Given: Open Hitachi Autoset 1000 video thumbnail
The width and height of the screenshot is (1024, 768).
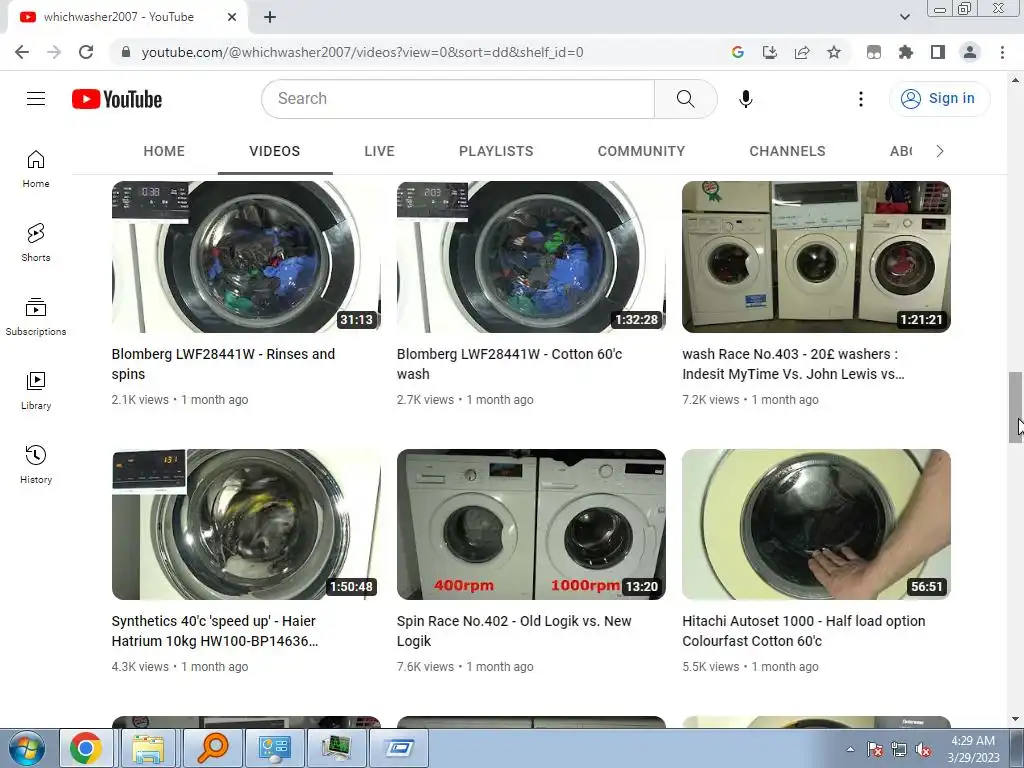Looking at the screenshot, I should [816, 524].
